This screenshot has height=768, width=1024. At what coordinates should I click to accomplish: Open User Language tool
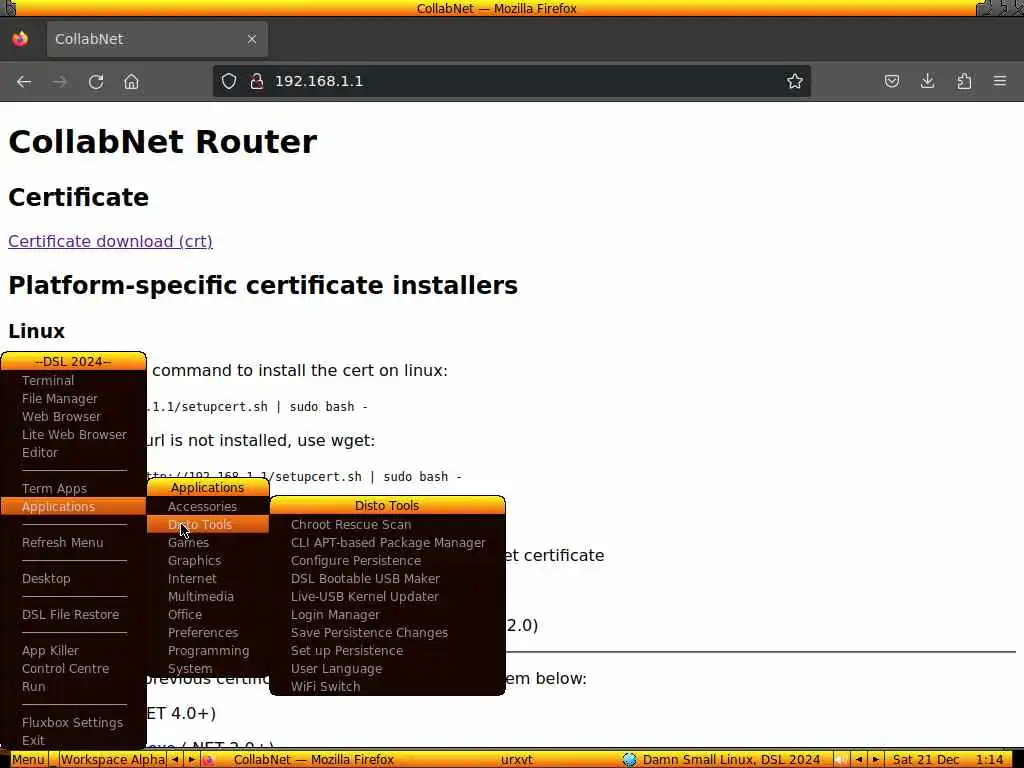[x=387, y=668]
